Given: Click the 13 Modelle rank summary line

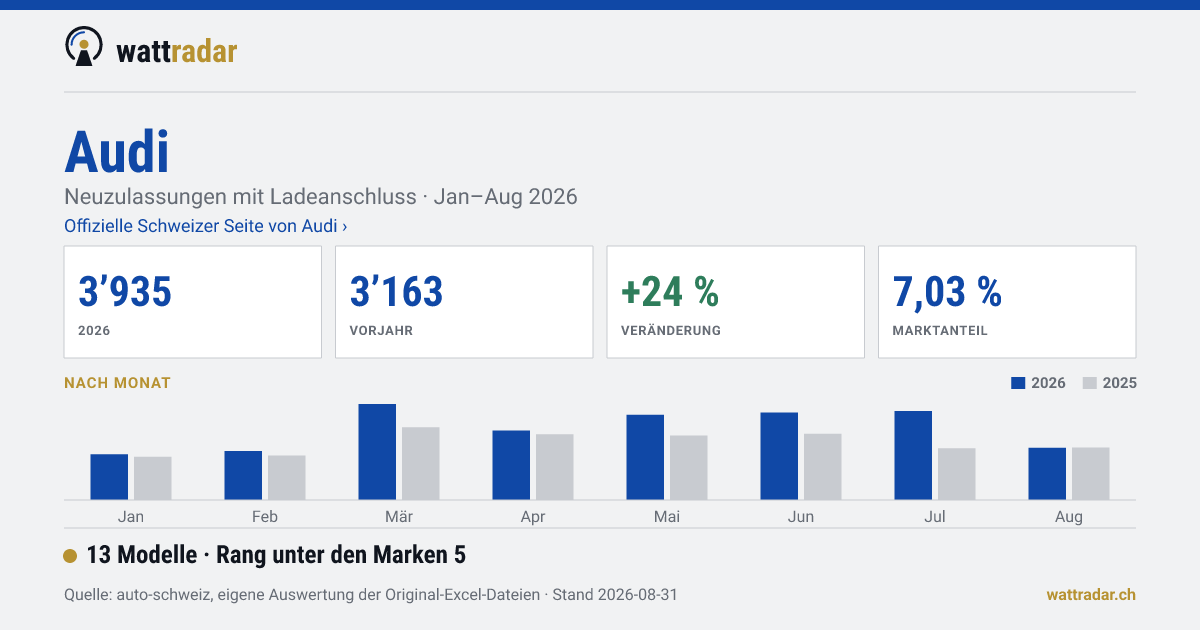Looking at the screenshot, I should pos(276,555).
